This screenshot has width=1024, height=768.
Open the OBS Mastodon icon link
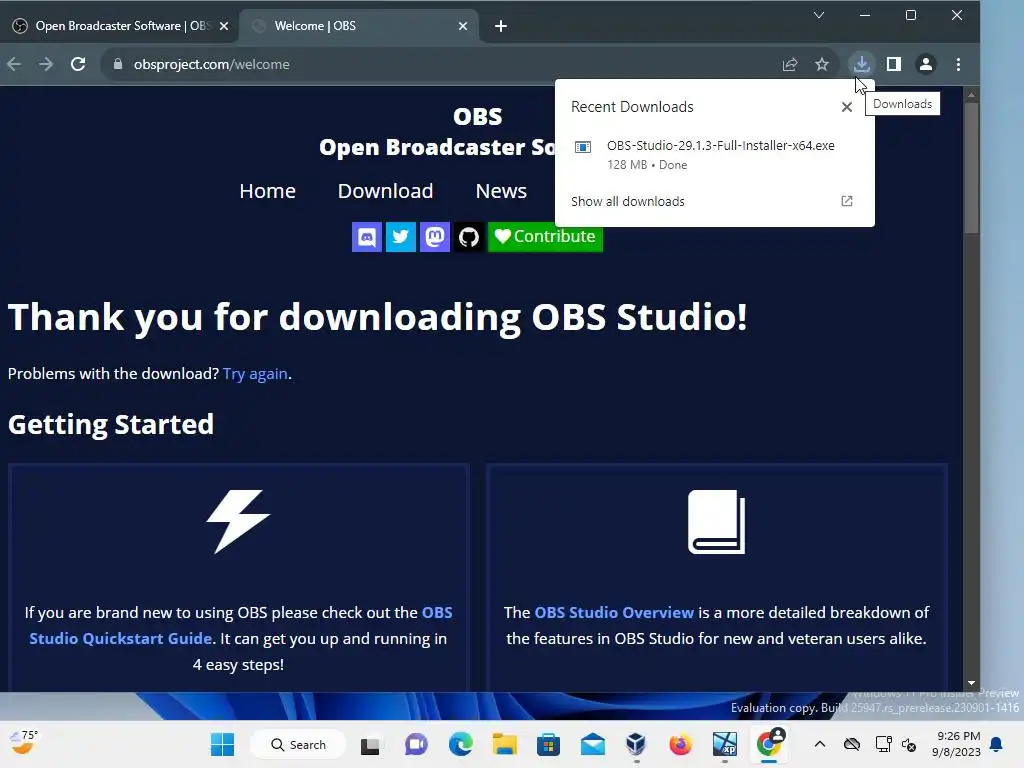434,236
